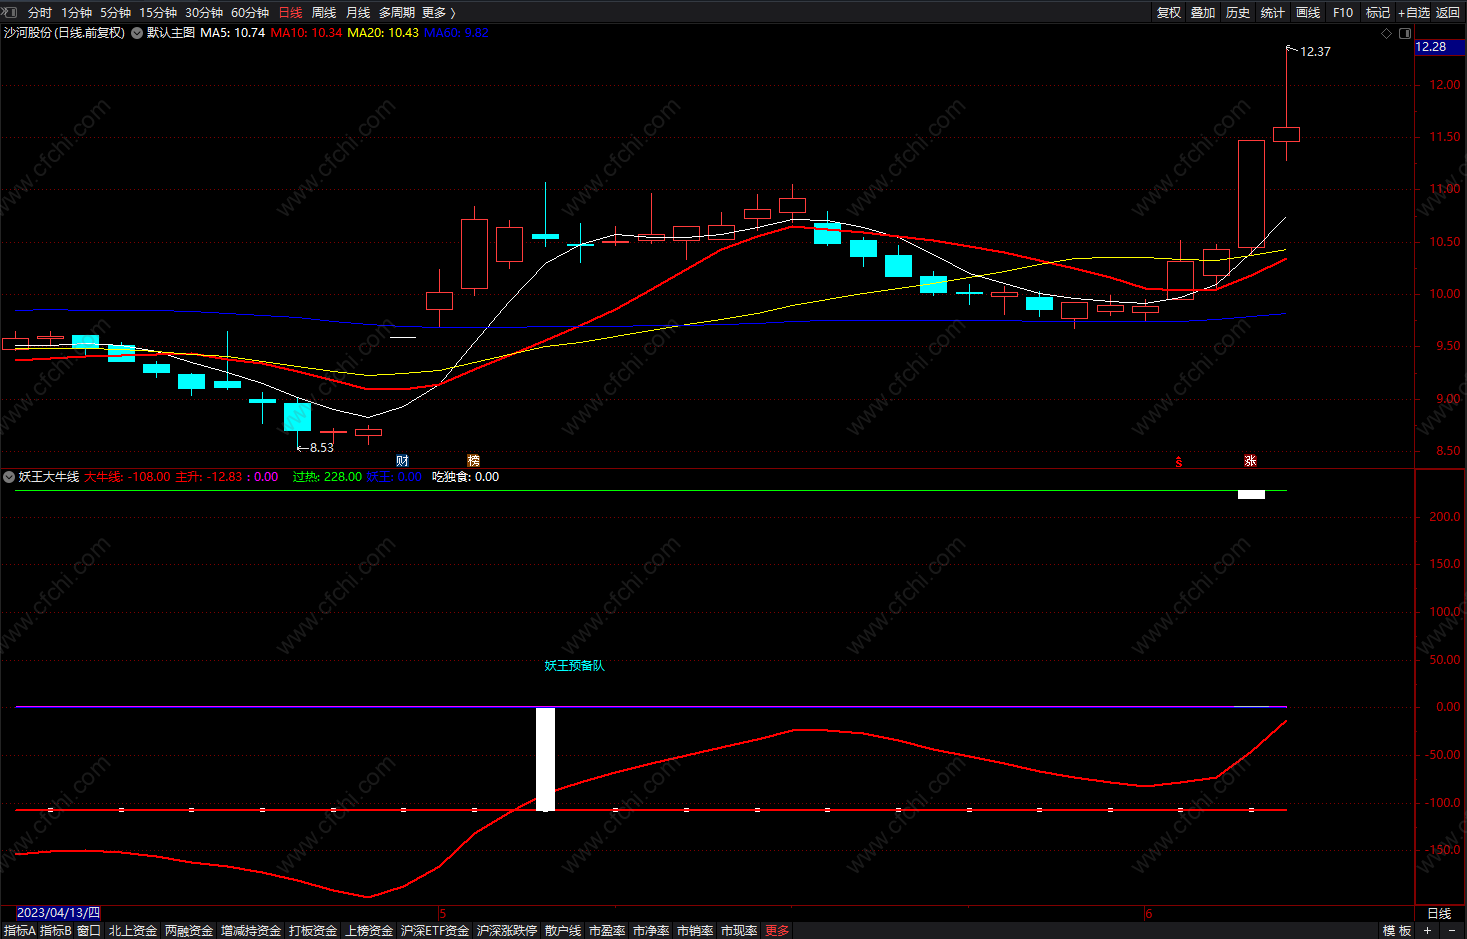The width and height of the screenshot is (1467, 939).
Task: Select the 市盈率 indicator
Action: pos(607,931)
